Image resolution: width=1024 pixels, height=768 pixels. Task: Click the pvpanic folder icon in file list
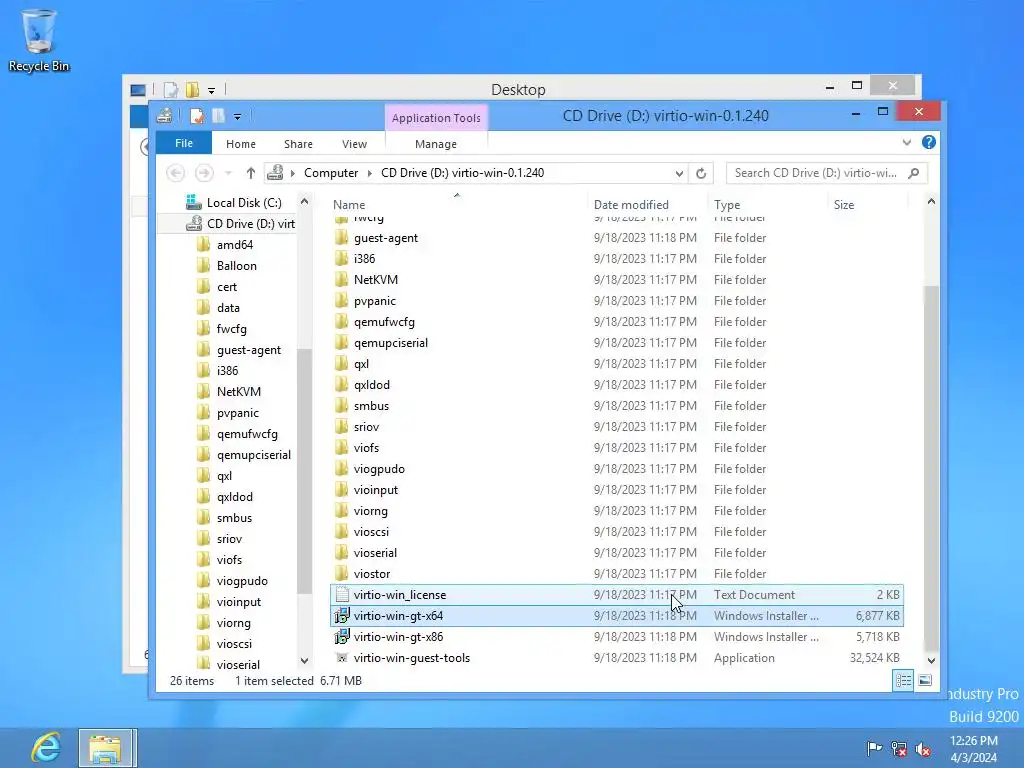click(341, 300)
